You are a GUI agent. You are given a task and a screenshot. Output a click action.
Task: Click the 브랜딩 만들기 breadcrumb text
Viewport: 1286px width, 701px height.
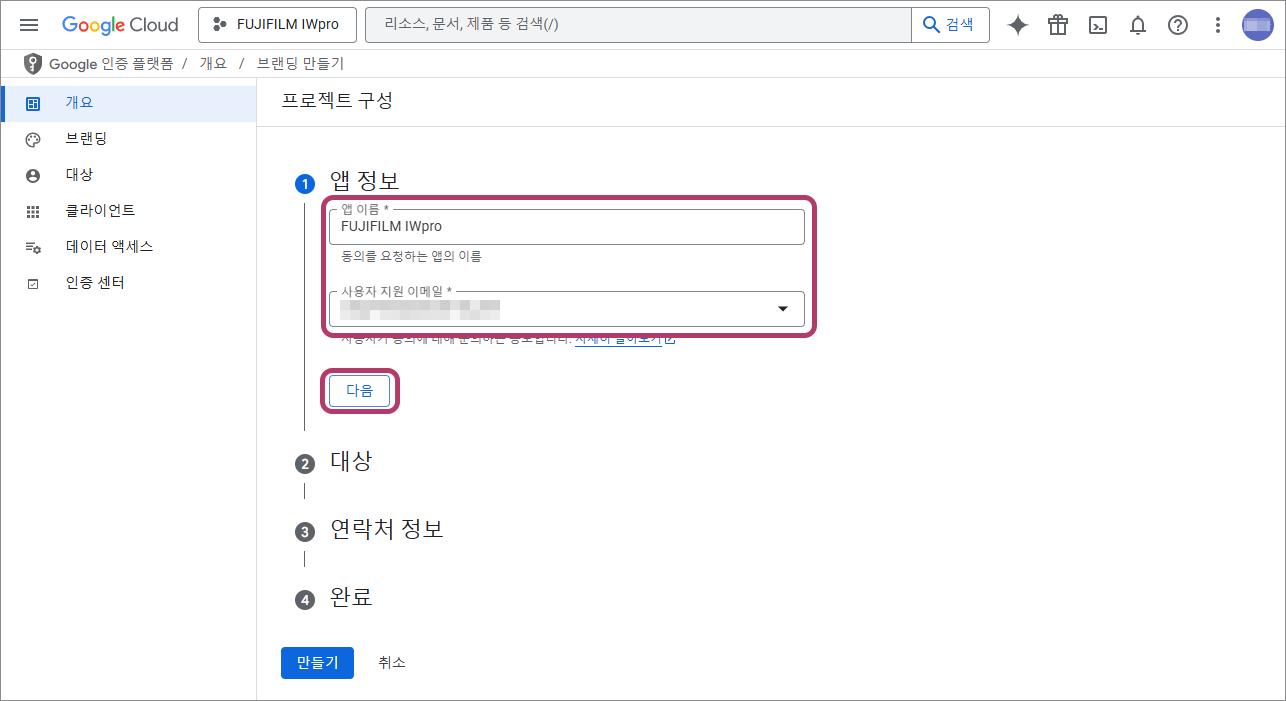(300, 64)
